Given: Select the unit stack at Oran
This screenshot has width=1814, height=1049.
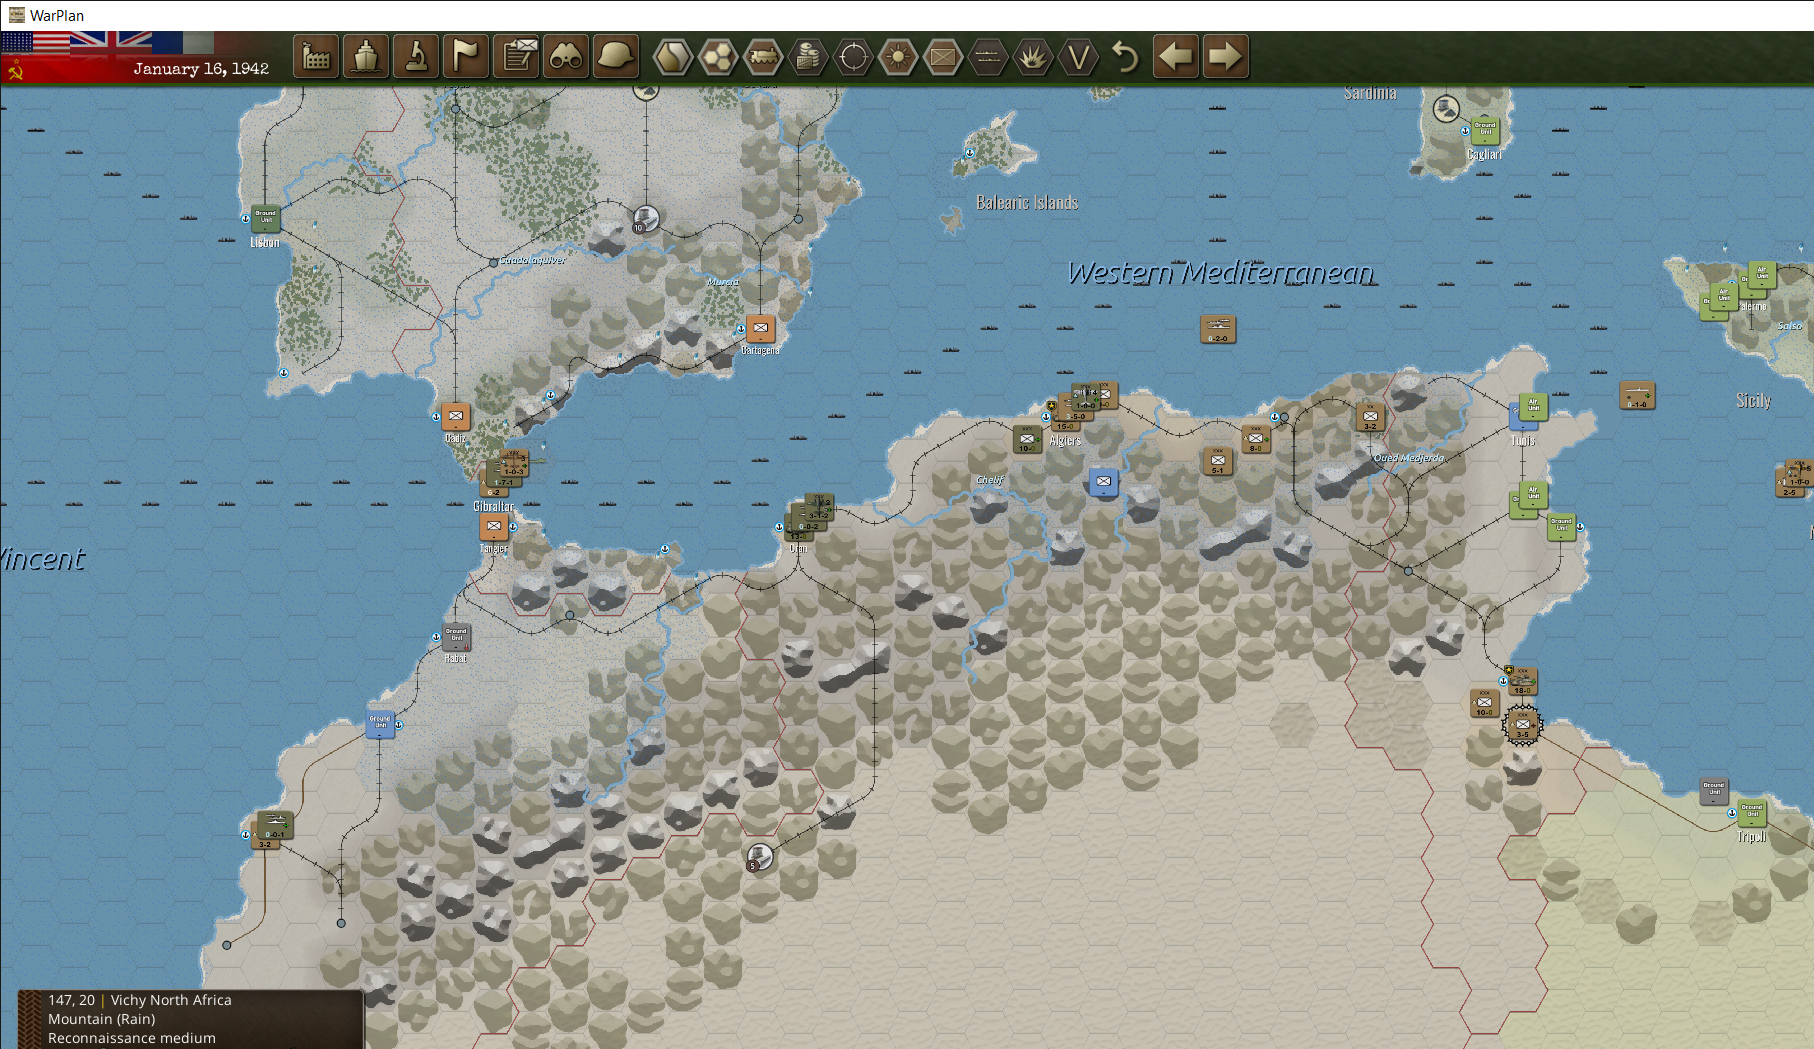Looking at the screenshot, I should click(810, 518).
